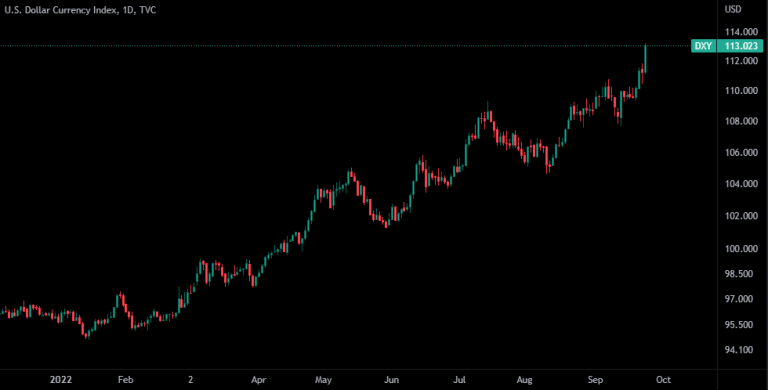Image resolution: width=768 pixels, height=390 pixels.
Task: Click the Sep label on time axis
Action: point(596,380)
